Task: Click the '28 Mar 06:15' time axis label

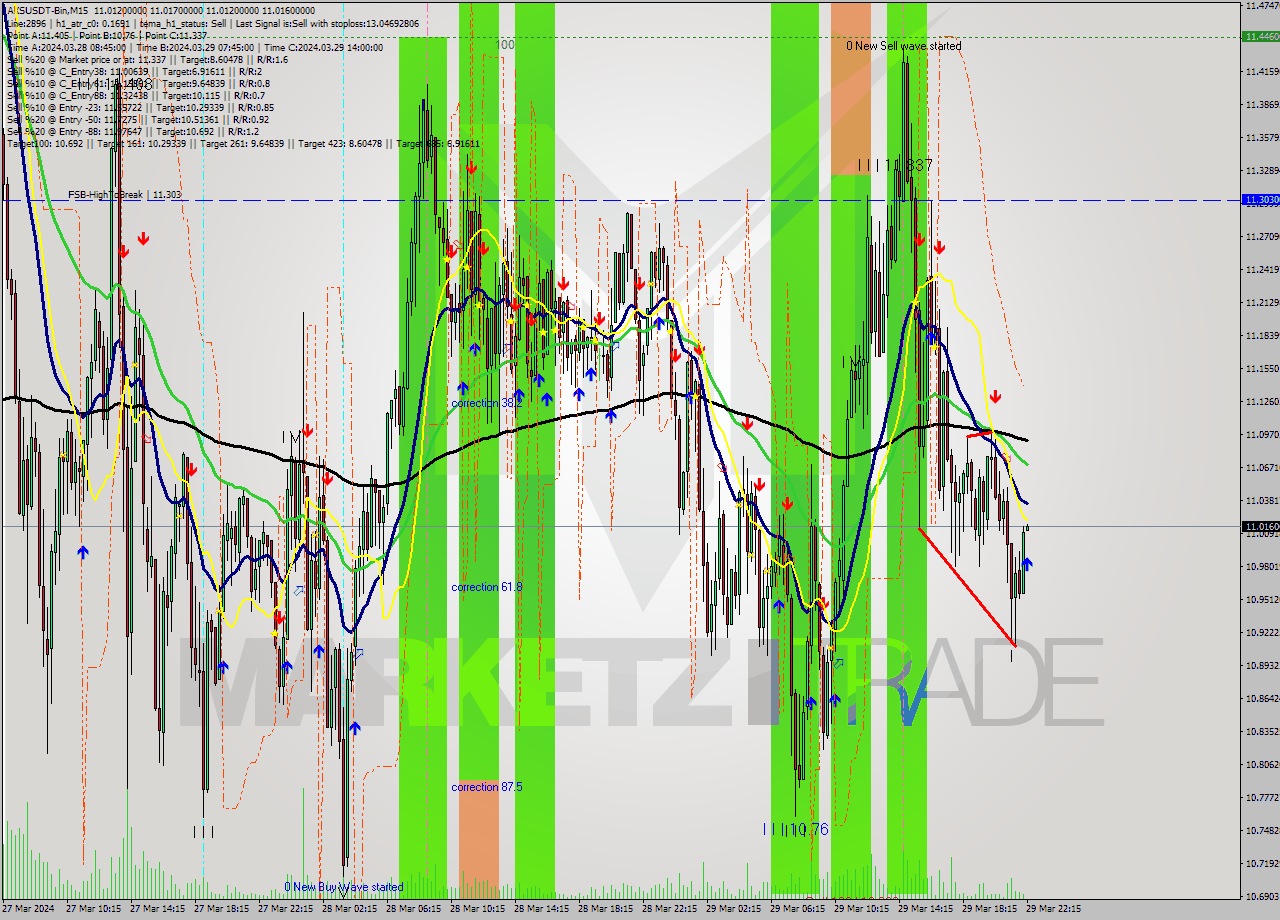Action: pyautogui.click(x=413, y=909)
